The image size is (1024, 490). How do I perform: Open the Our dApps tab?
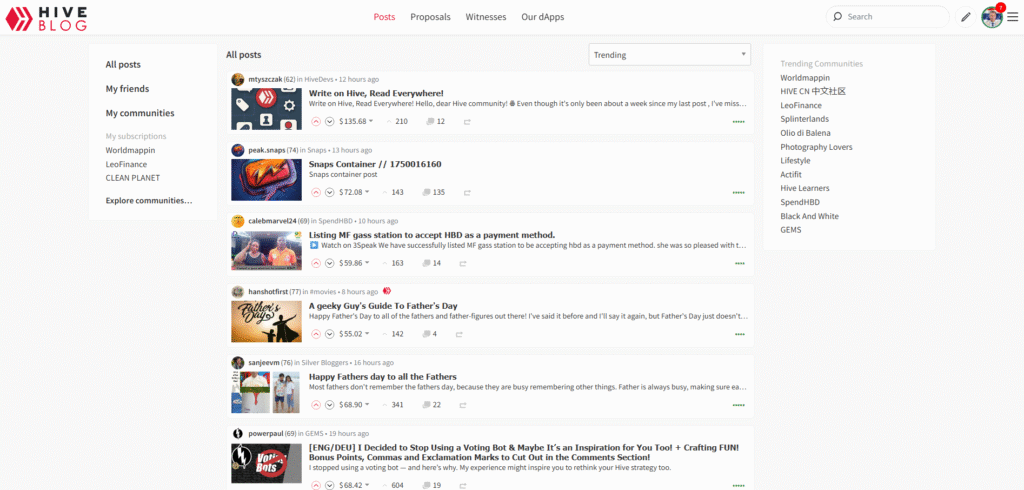click(543, 17)
